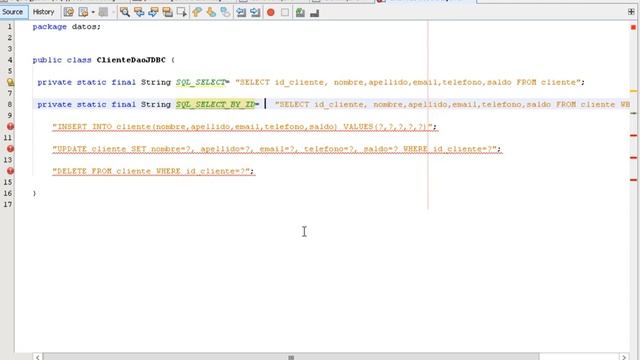
Task: Toggle Bookmark on current line
Action: point(225,12)
